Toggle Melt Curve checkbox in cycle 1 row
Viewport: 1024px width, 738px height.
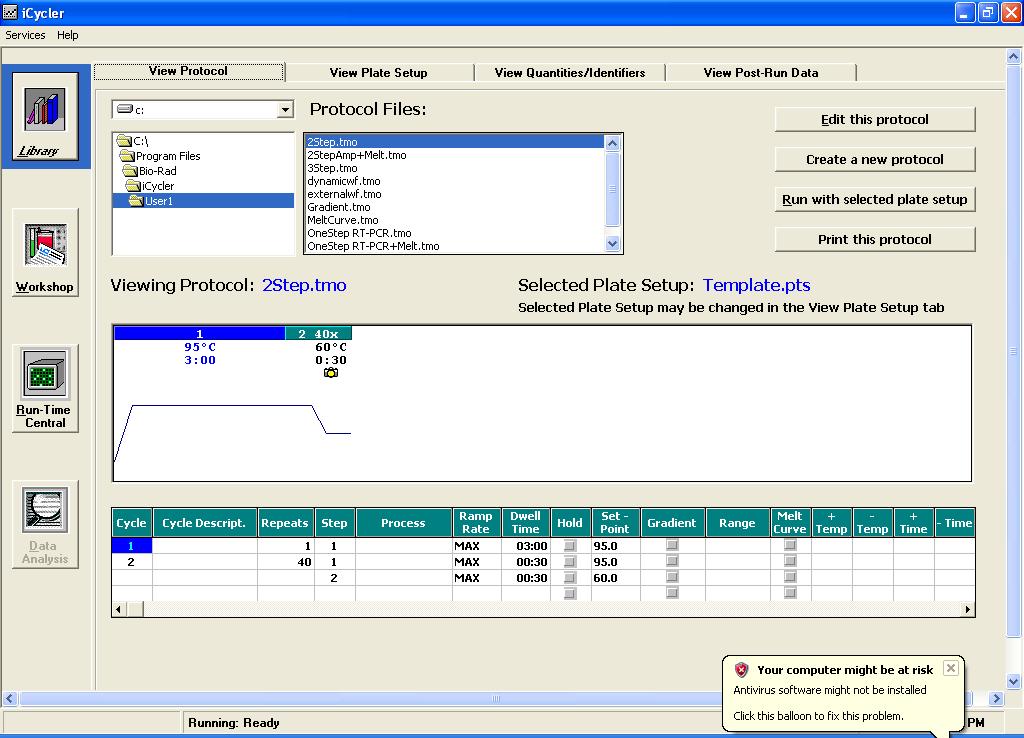[x=790, y=545]
